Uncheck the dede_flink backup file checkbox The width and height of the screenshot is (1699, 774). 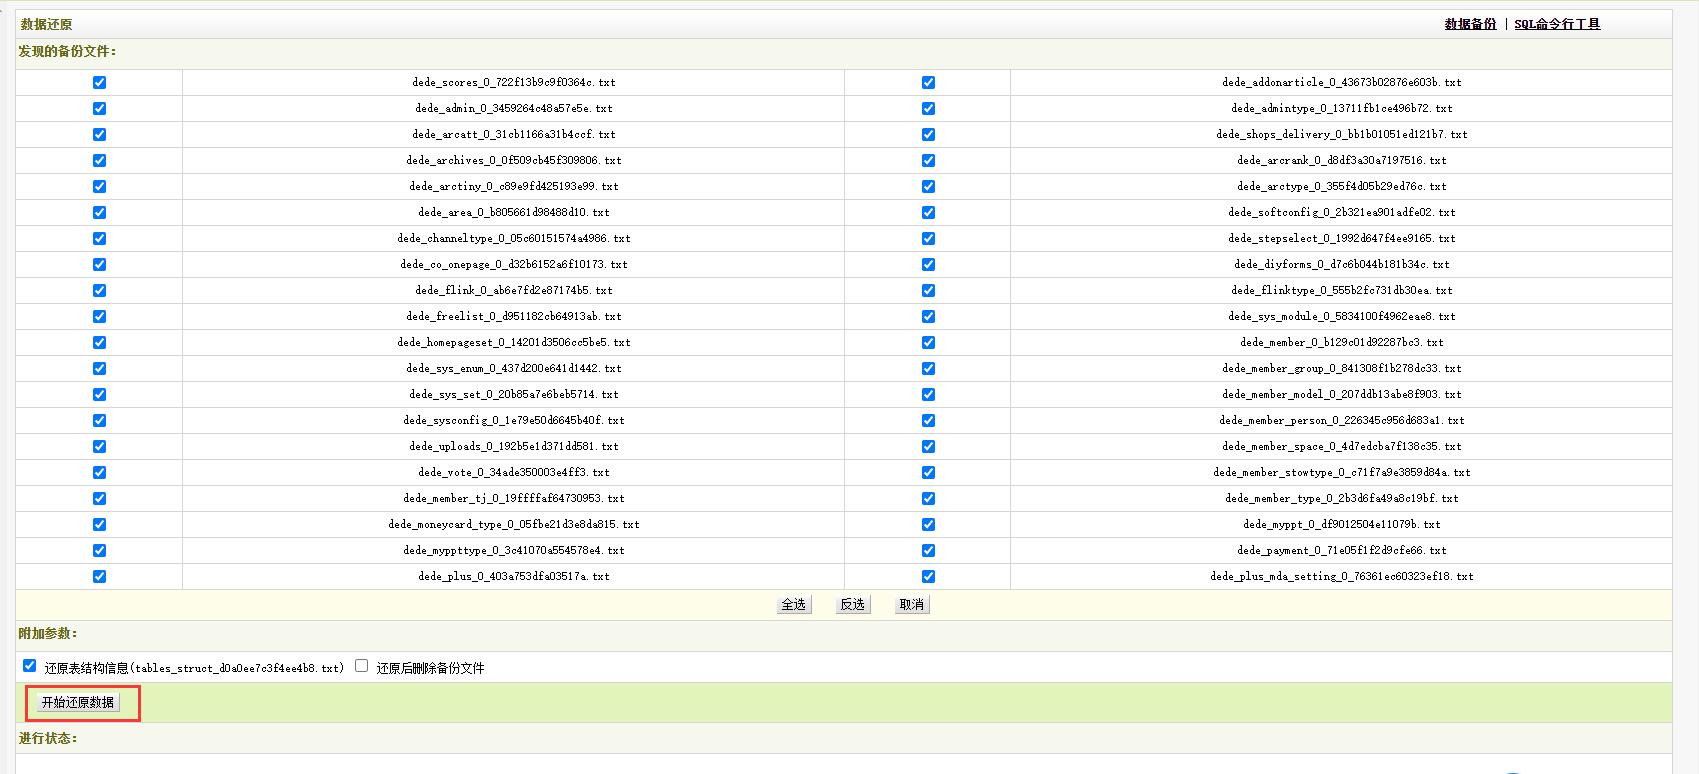click(x=99, y=290)
